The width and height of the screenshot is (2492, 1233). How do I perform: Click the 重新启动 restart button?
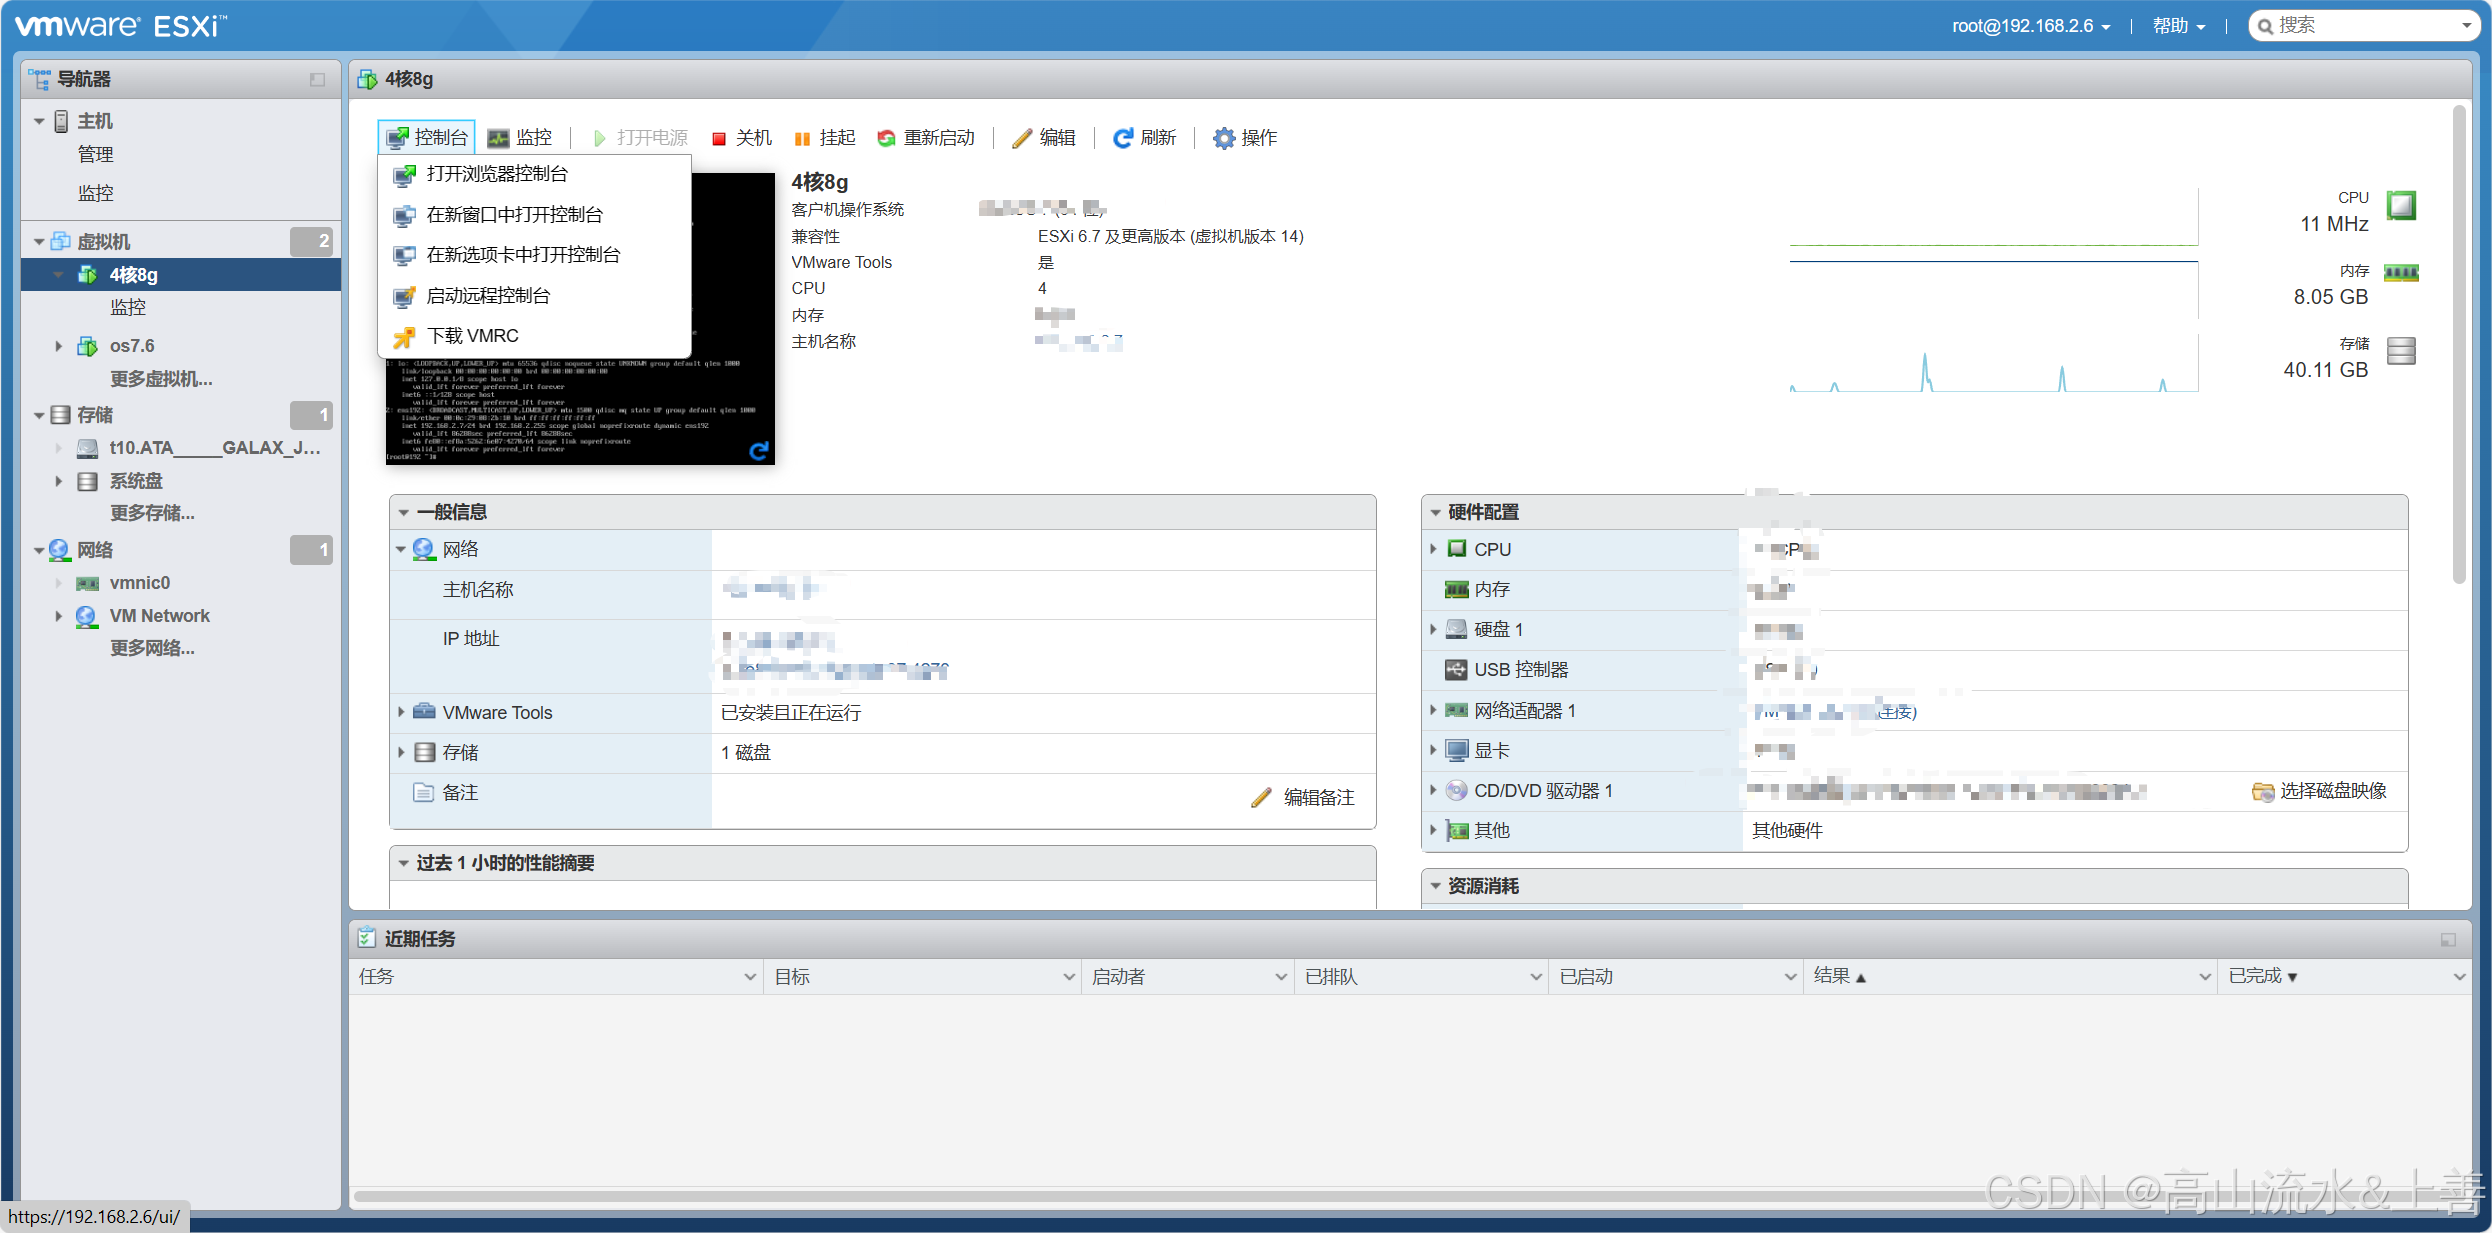pos(926,138)
